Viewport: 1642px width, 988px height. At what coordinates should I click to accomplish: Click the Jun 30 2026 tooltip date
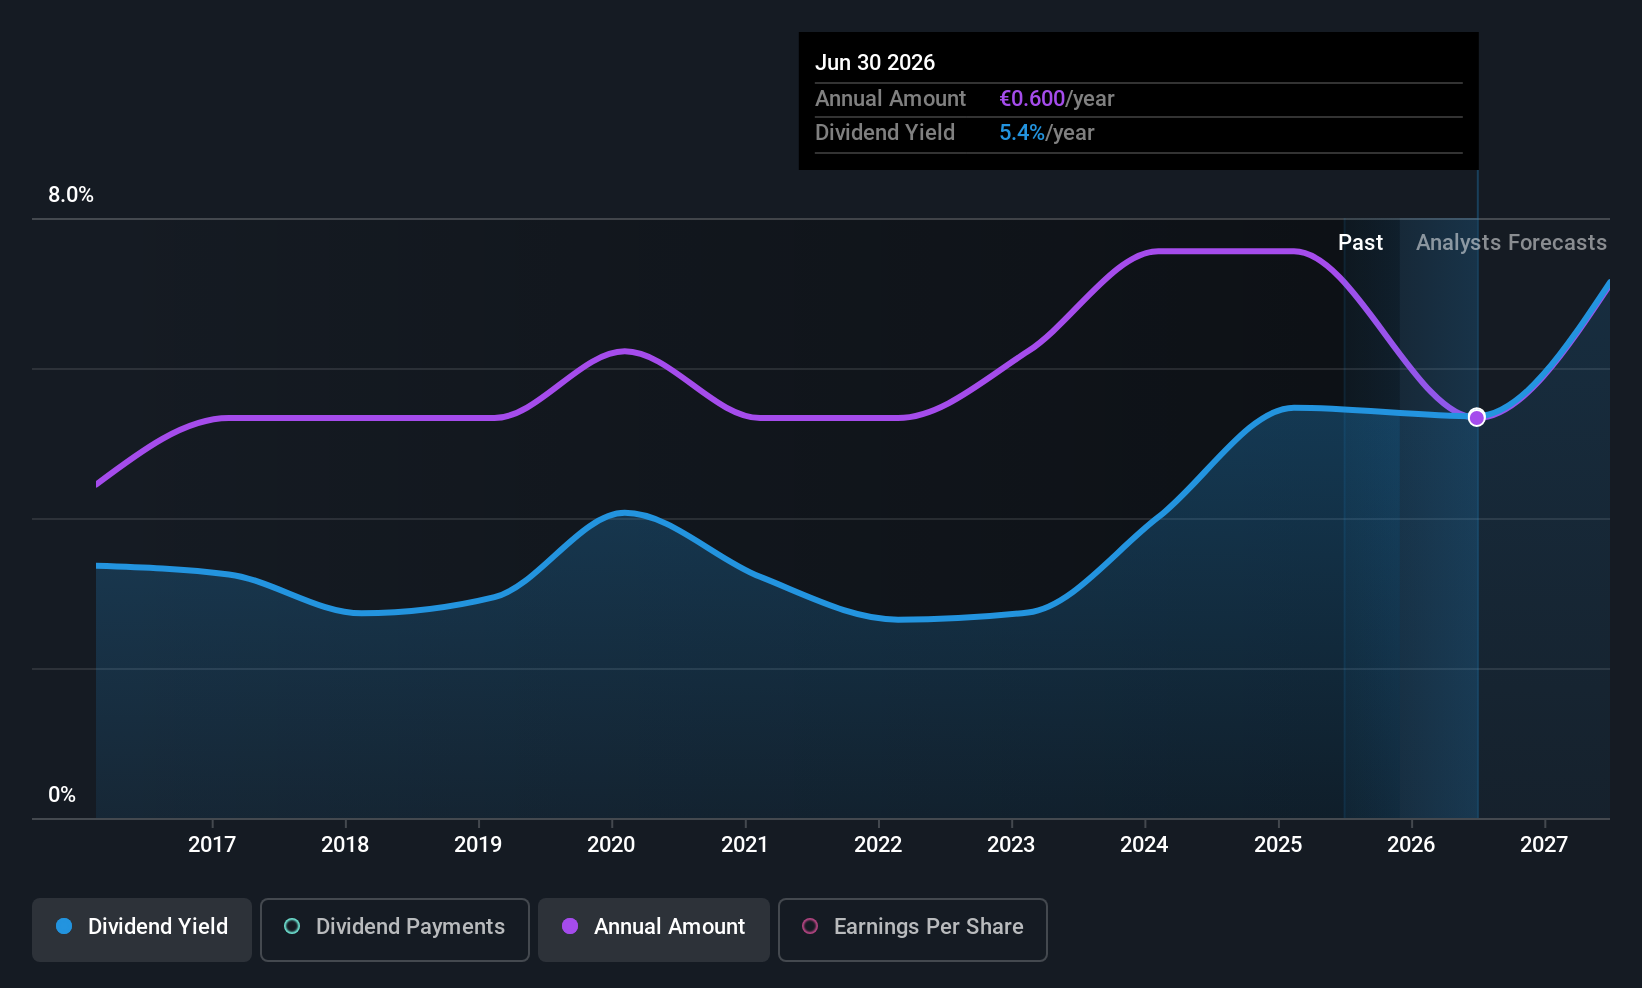[x=875, y=63]
